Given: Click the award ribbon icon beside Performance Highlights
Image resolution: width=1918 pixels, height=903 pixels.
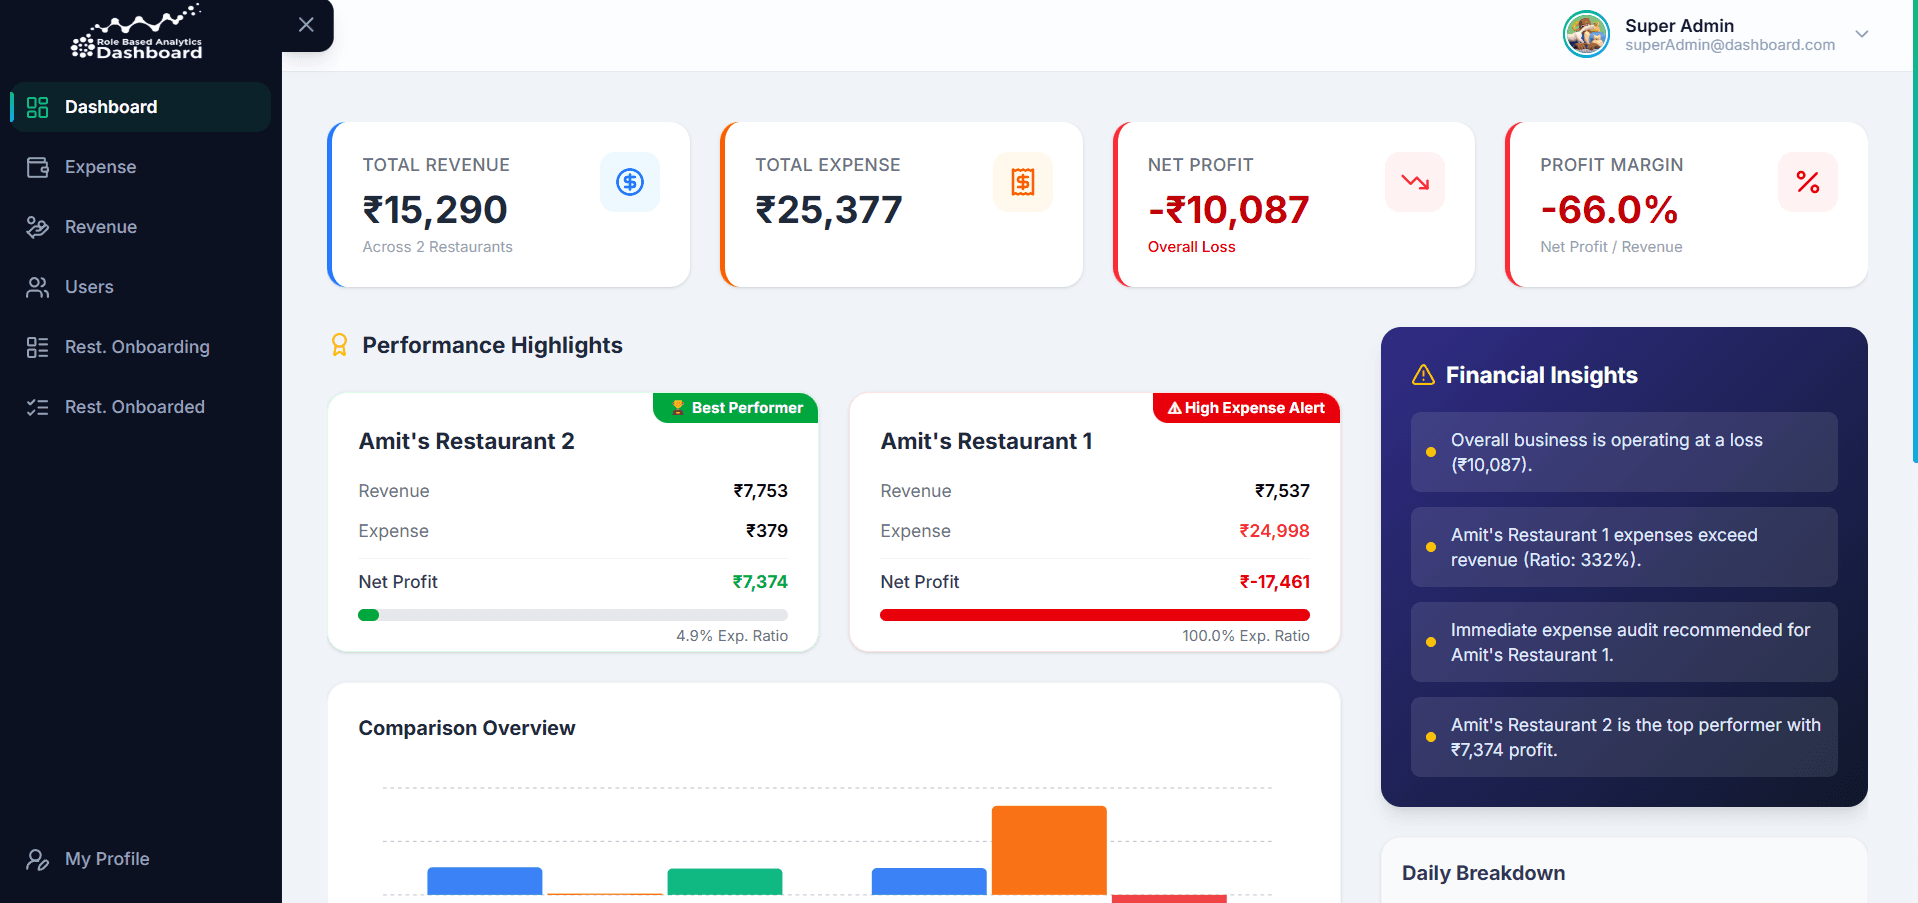Looking at the screenshot, I should (x=339, y=345).
